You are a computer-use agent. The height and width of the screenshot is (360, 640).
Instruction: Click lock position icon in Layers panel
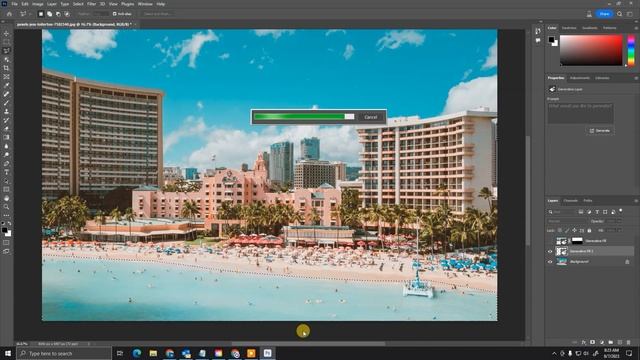574,231
